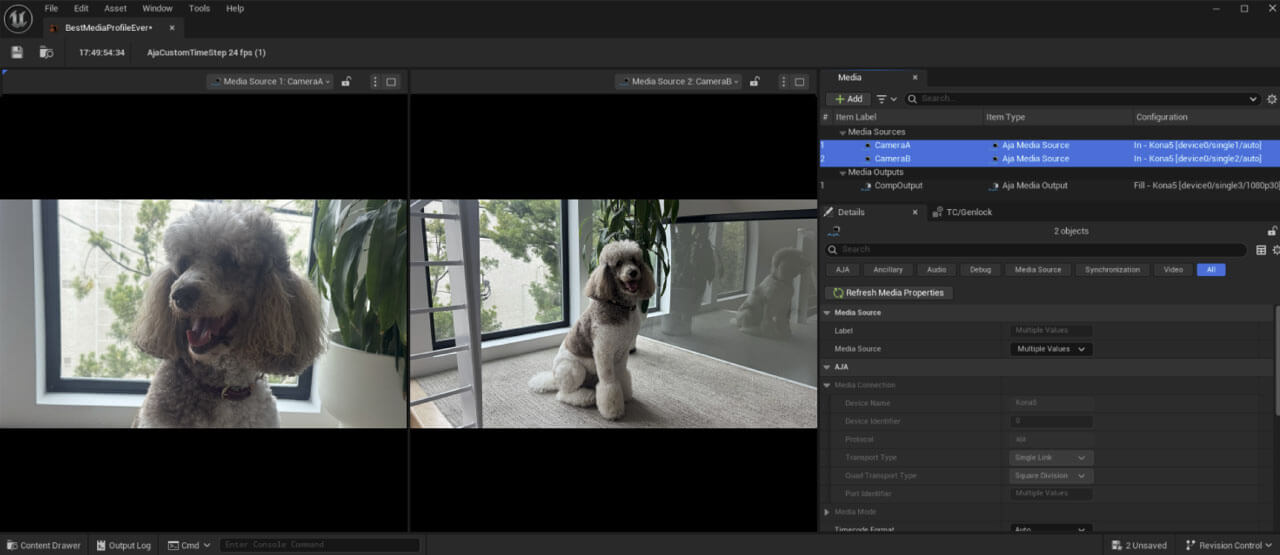Close the Media panel tab
Screen dimensions: 1280x555
click(914, 77)
